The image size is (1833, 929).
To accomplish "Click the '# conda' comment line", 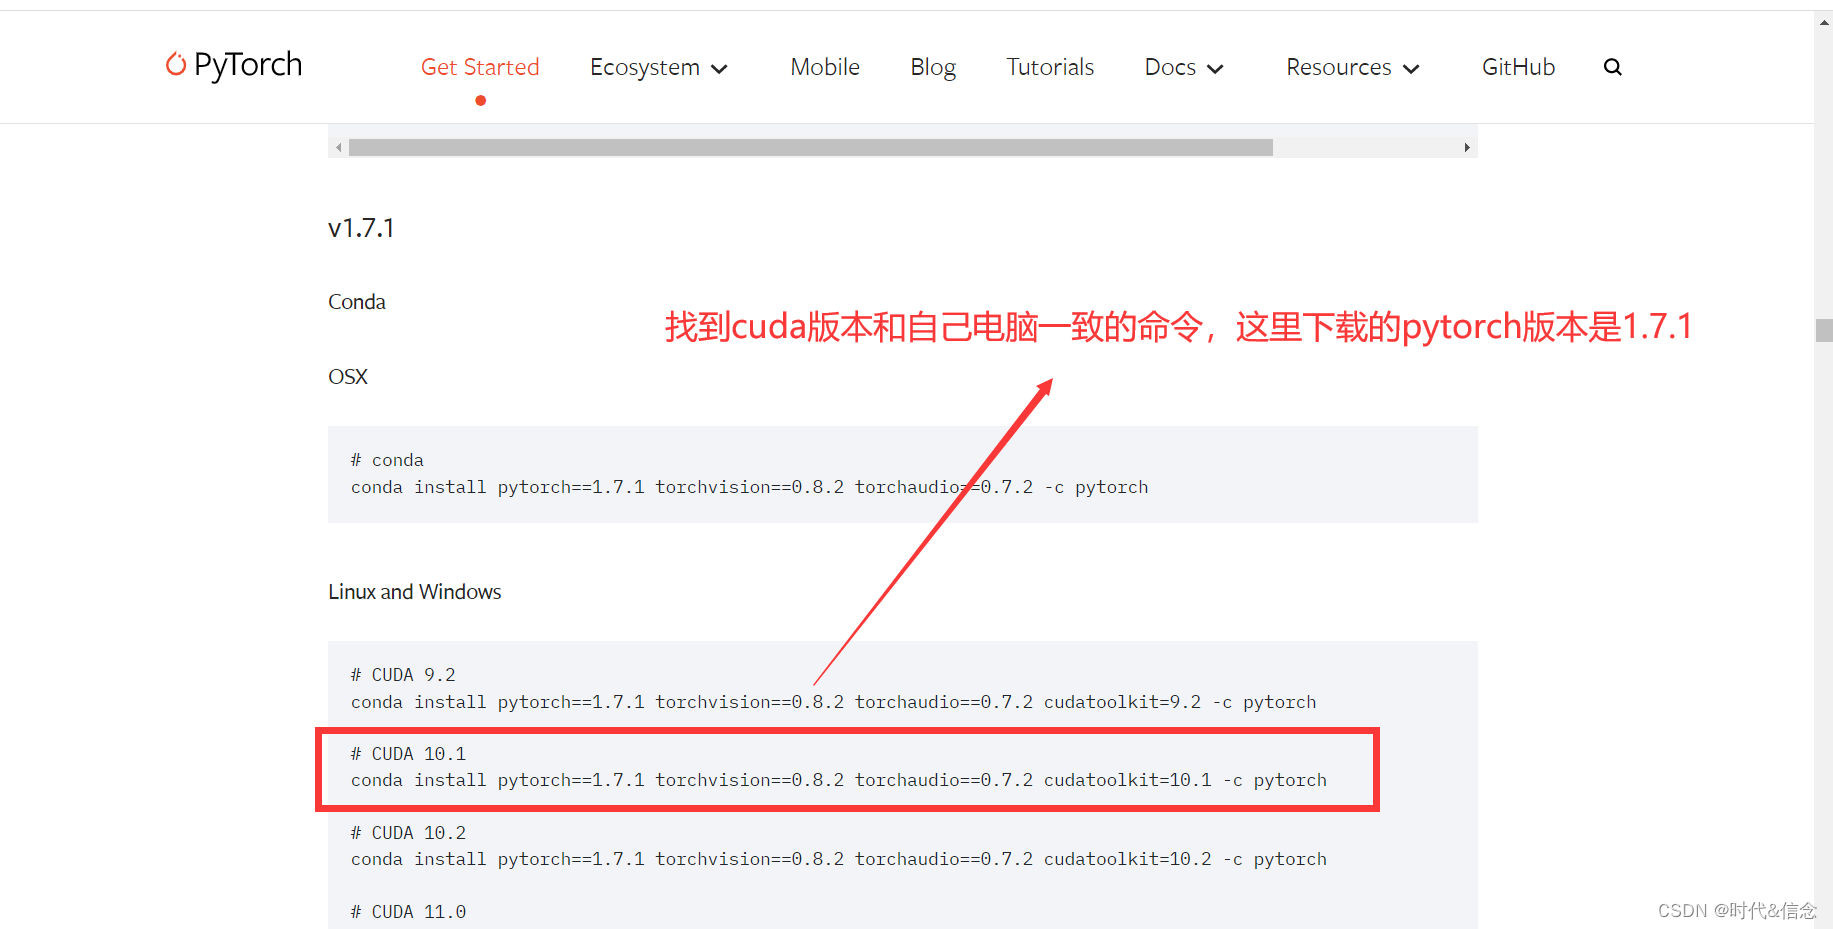I will point(387,460).
